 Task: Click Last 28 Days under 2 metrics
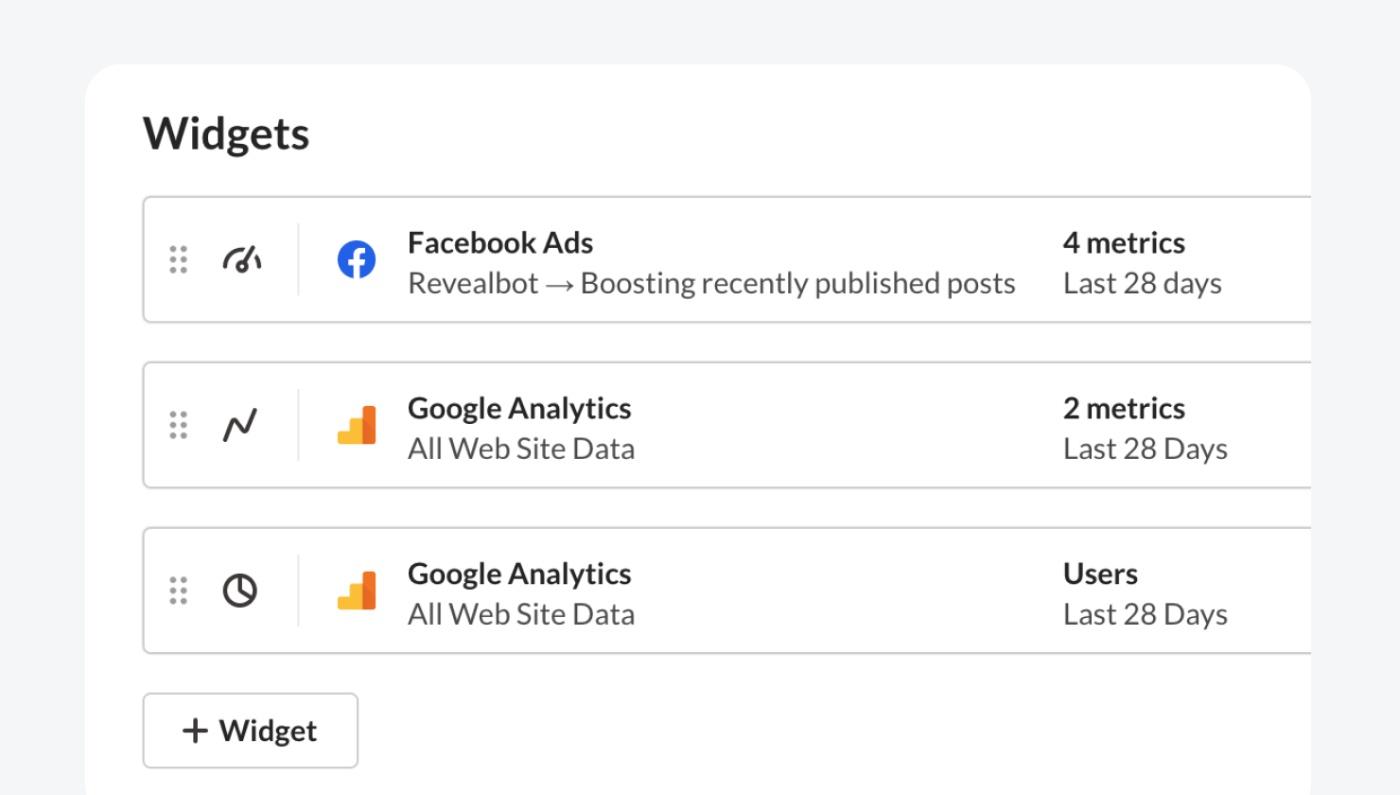1145,449
